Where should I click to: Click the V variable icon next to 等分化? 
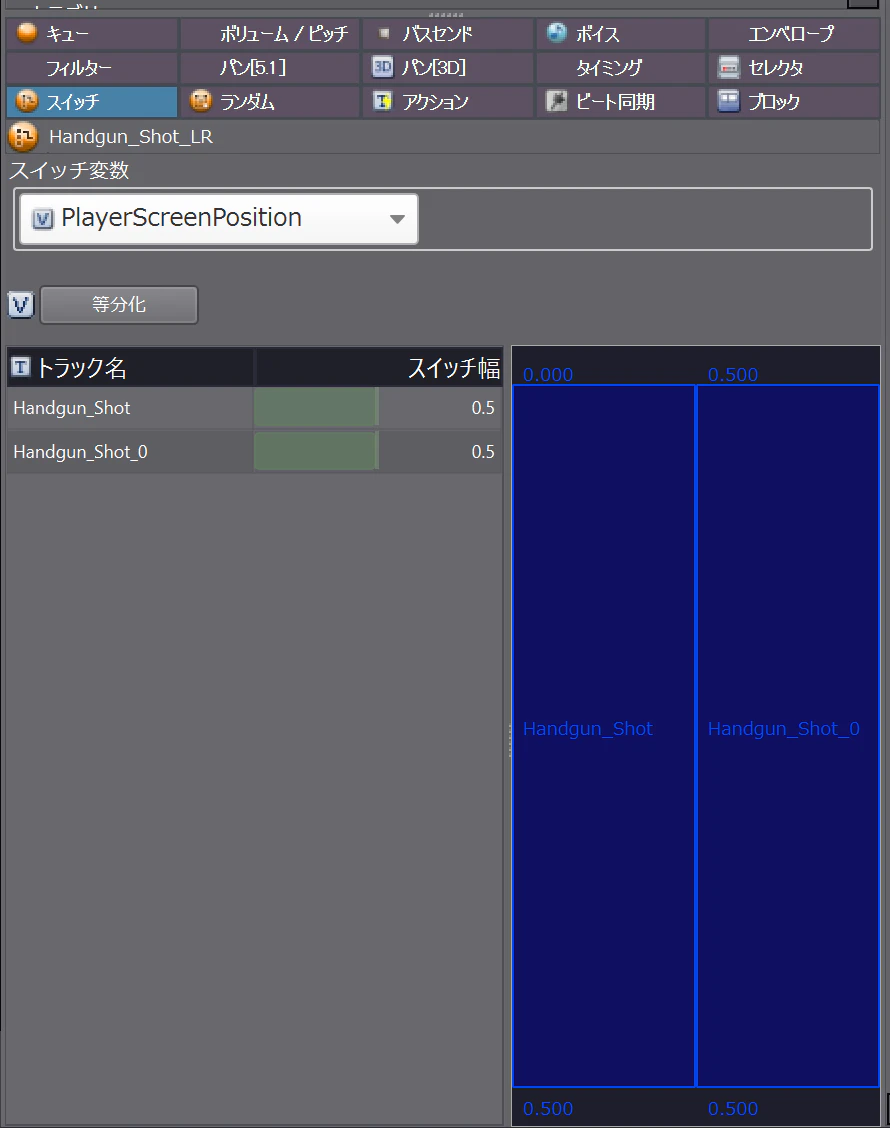tap(22, 305)
